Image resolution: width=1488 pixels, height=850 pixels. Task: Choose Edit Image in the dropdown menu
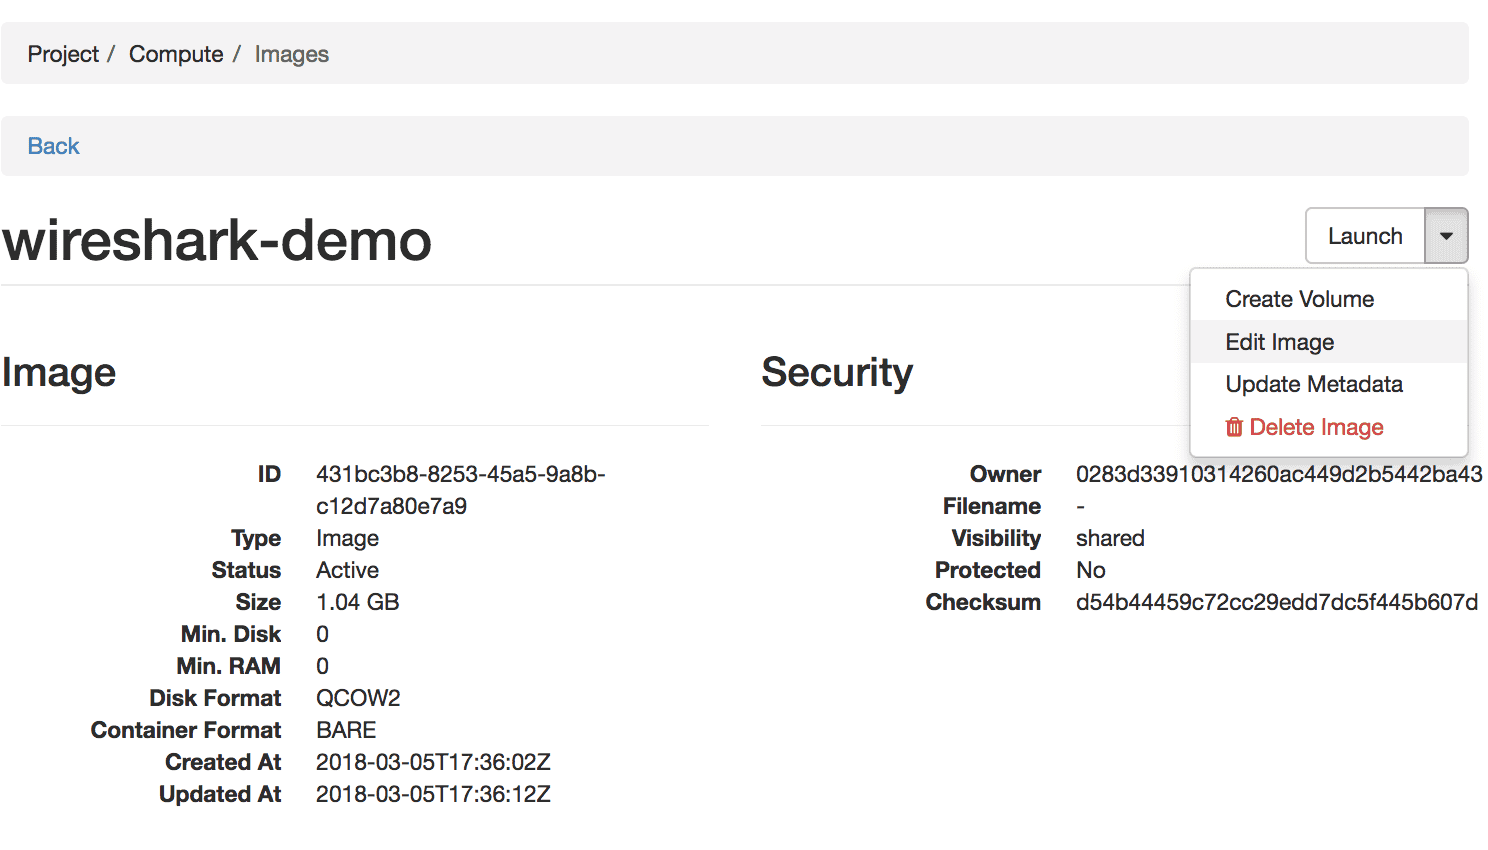point(1279,342)
